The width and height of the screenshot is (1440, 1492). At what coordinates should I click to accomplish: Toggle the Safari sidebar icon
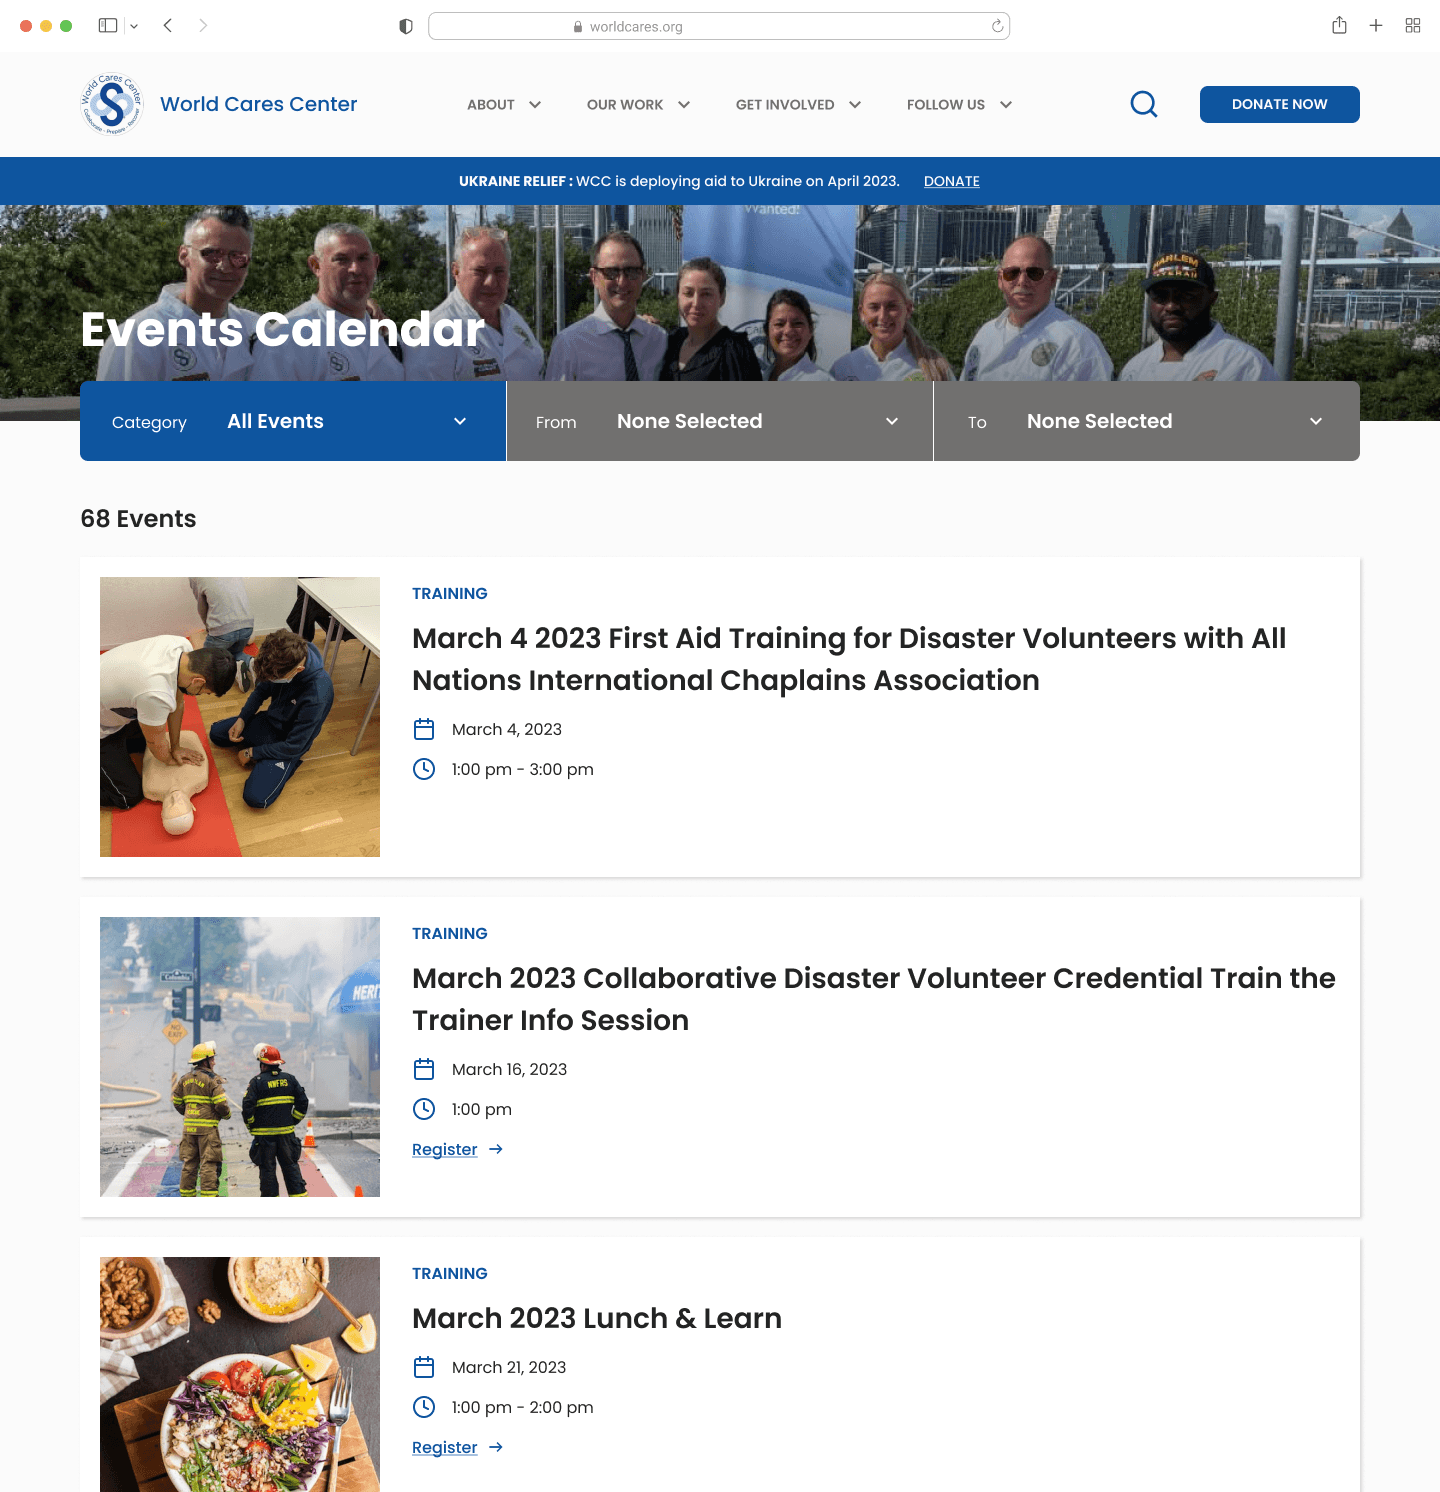(x=108, y=25)
